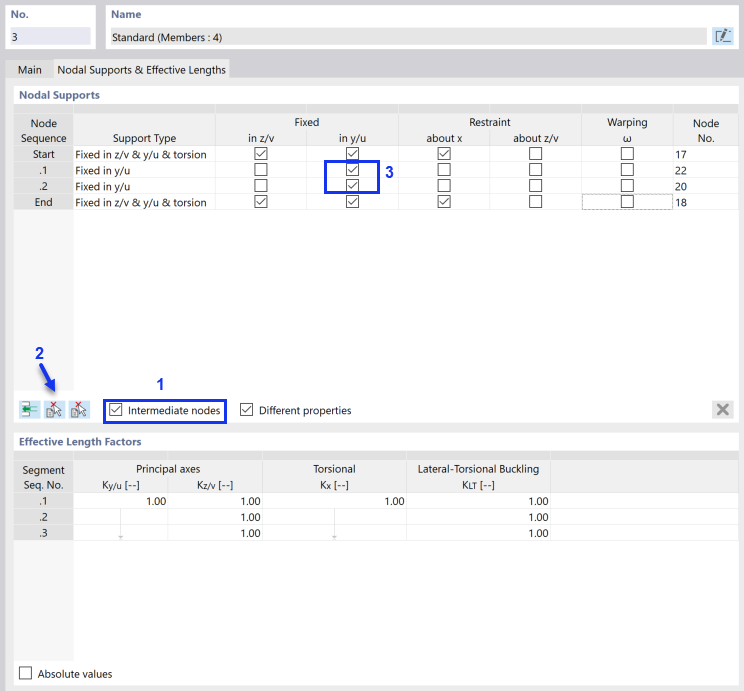Select the End row header

[44, 202]
